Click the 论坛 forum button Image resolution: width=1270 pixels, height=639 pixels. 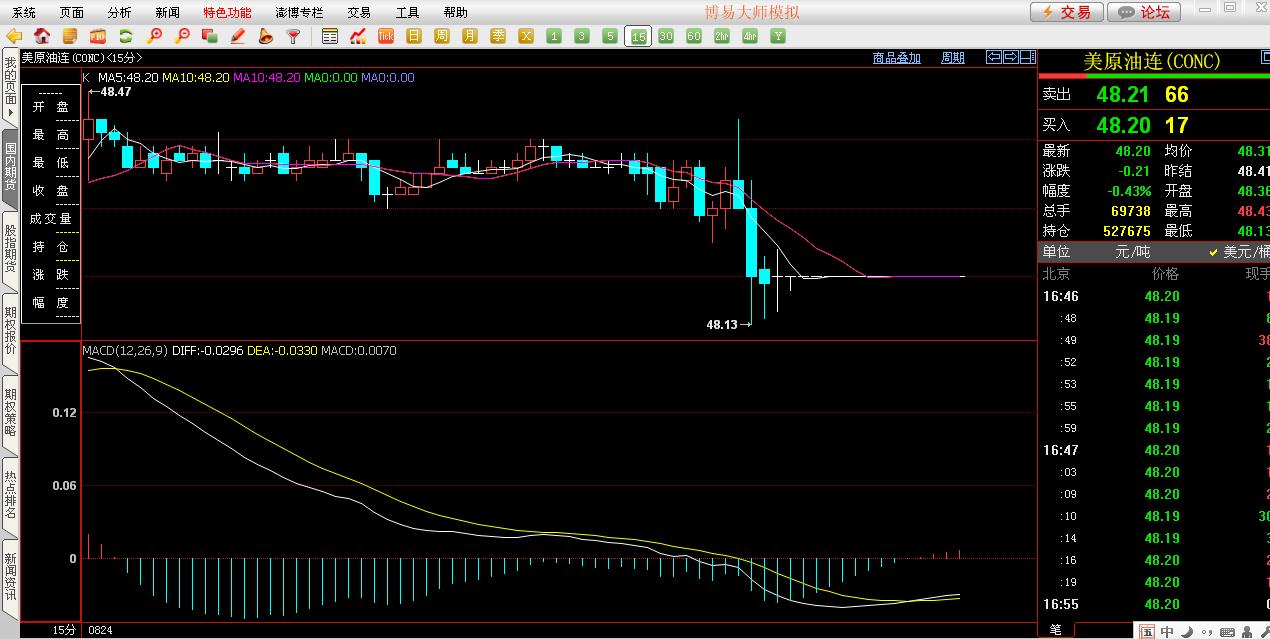pos(1145,12)
